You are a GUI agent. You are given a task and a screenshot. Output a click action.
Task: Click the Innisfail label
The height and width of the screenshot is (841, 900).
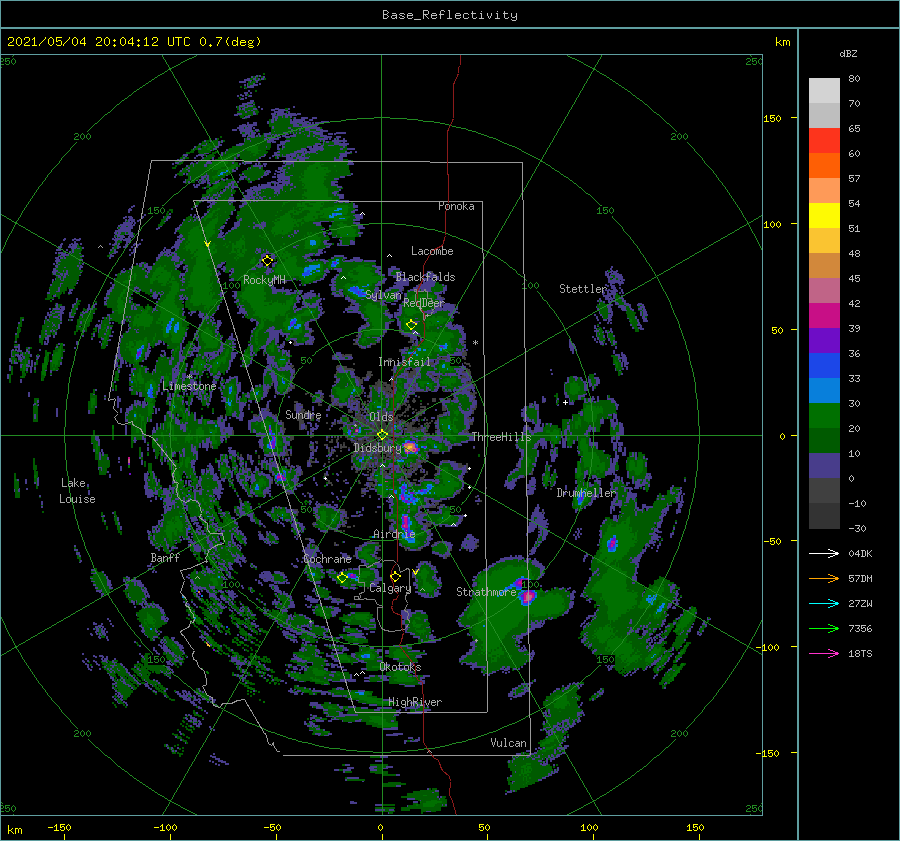404,362
